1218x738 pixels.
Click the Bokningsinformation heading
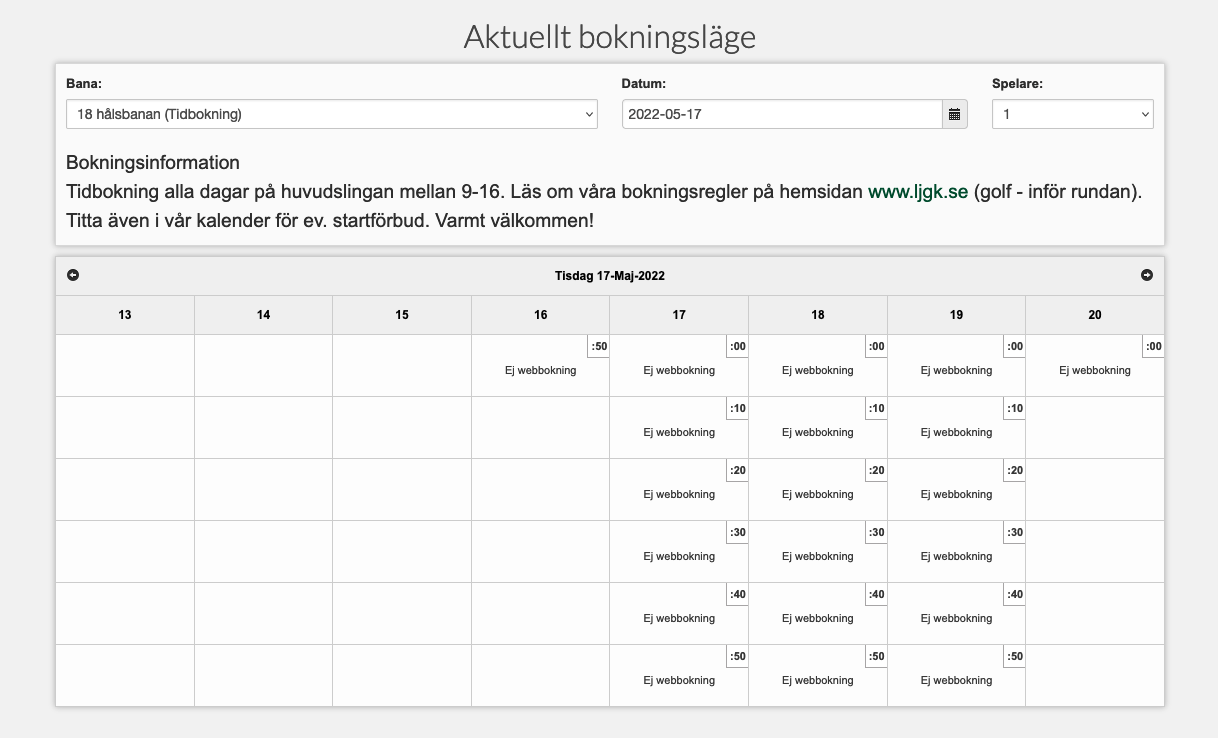153,162
